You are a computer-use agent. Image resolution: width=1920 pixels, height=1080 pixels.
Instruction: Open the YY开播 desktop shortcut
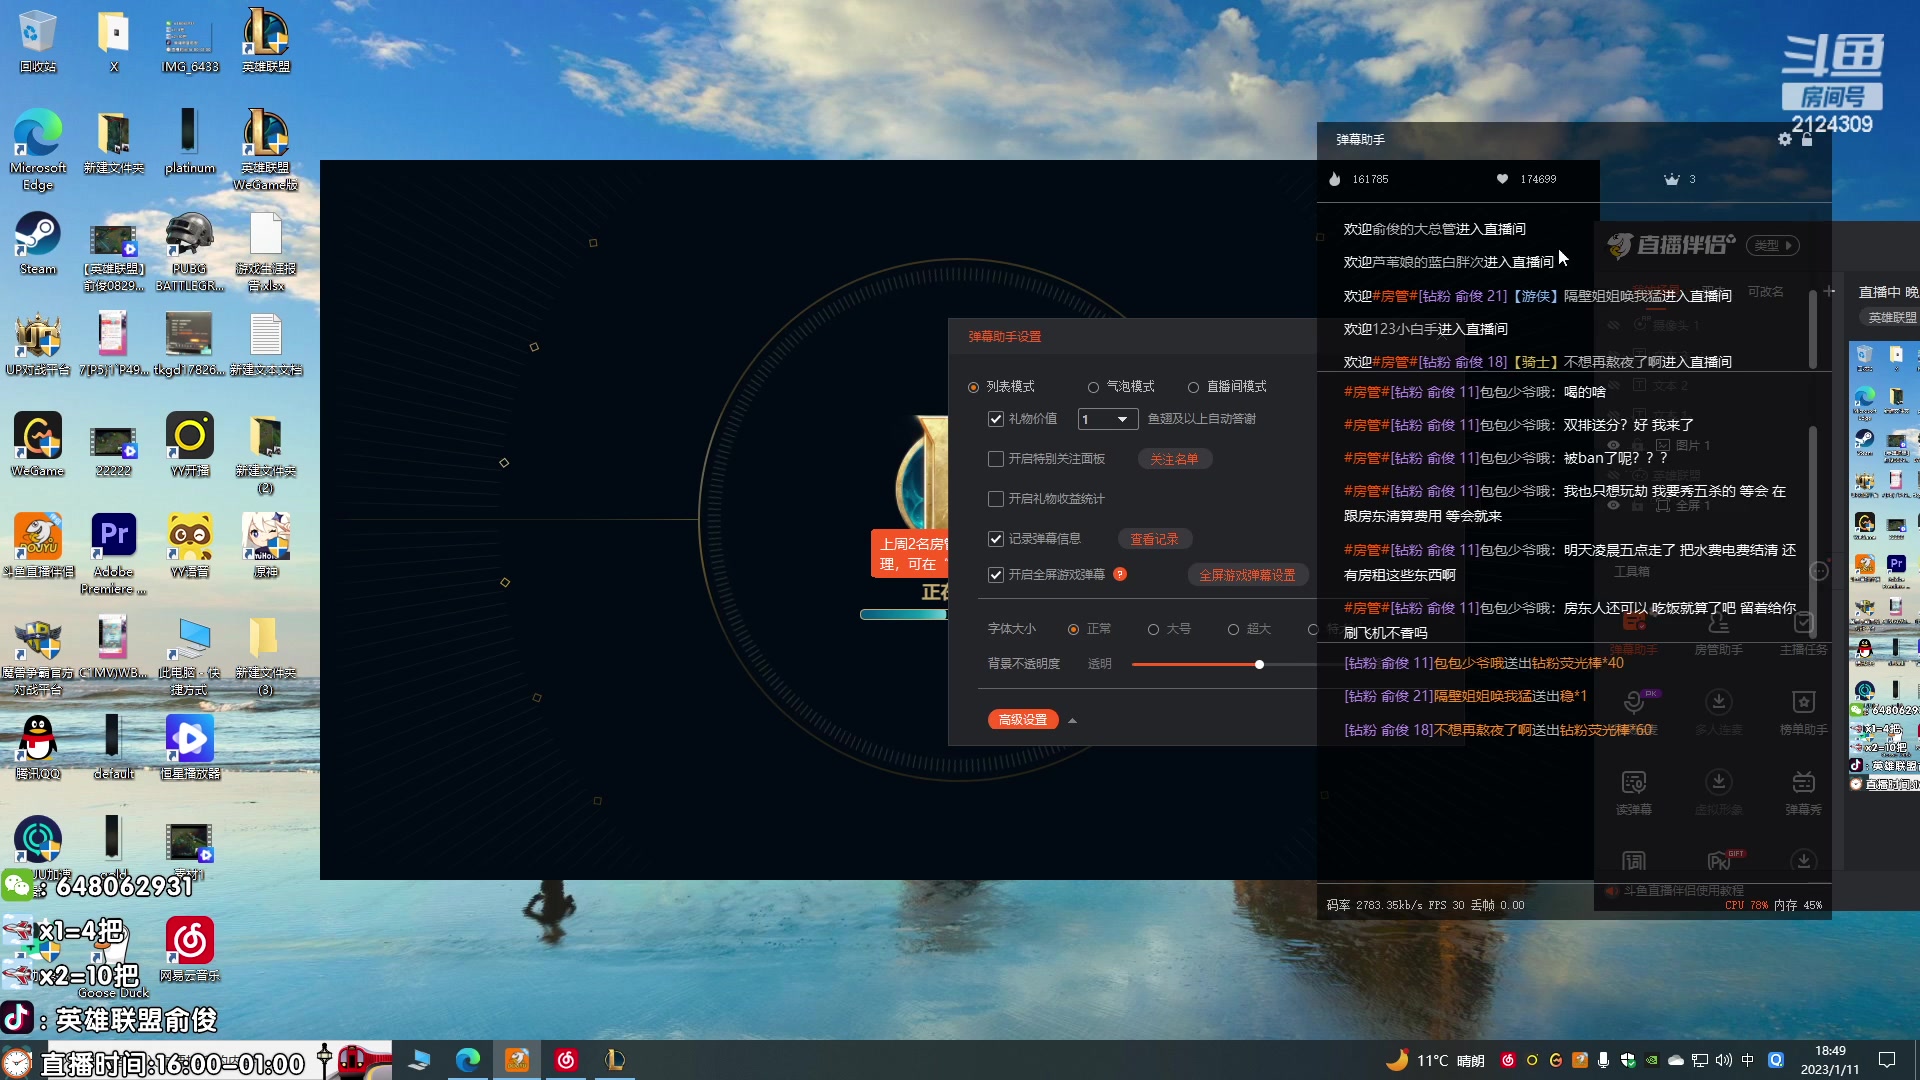[190, 445]
